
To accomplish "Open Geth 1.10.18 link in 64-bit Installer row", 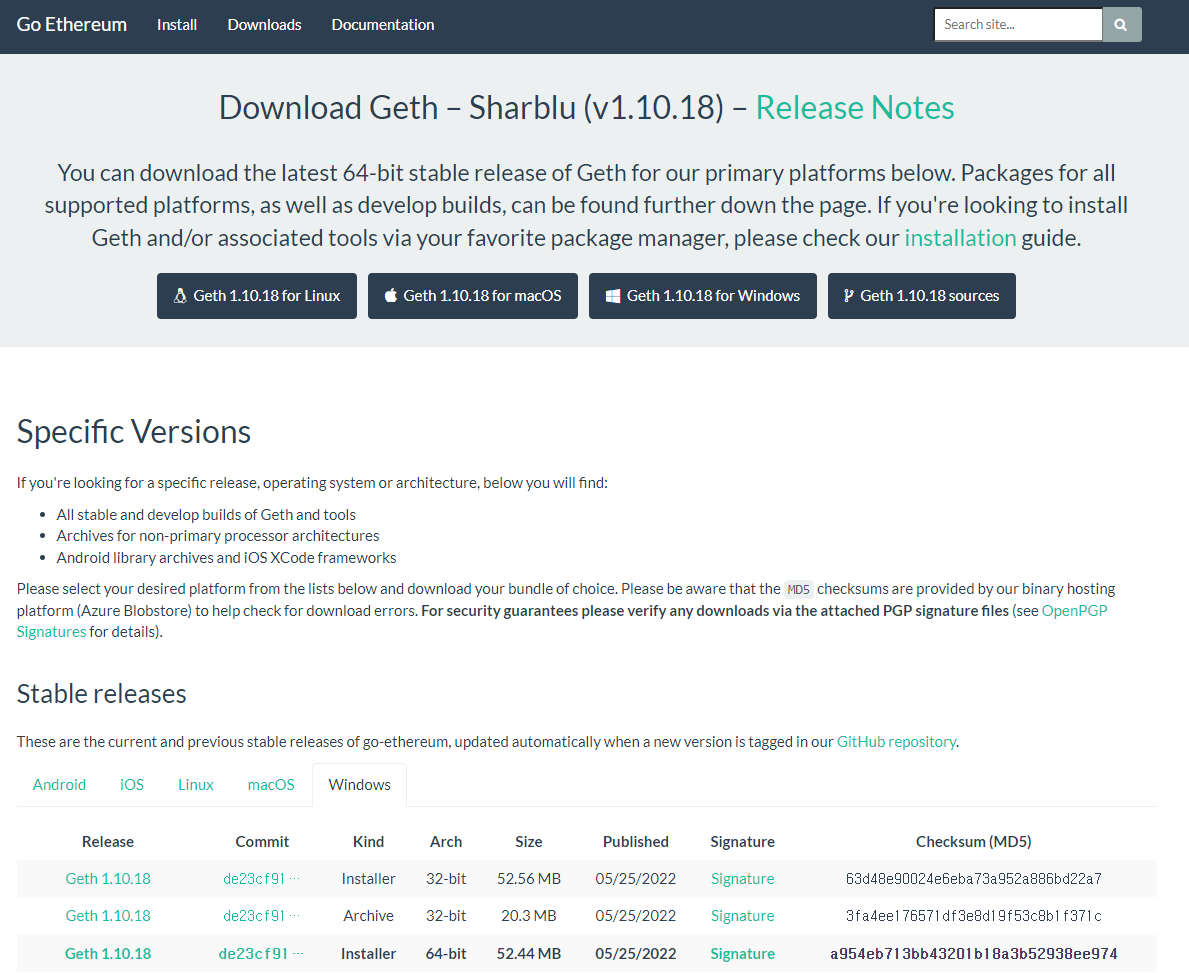I will (108, 954).
